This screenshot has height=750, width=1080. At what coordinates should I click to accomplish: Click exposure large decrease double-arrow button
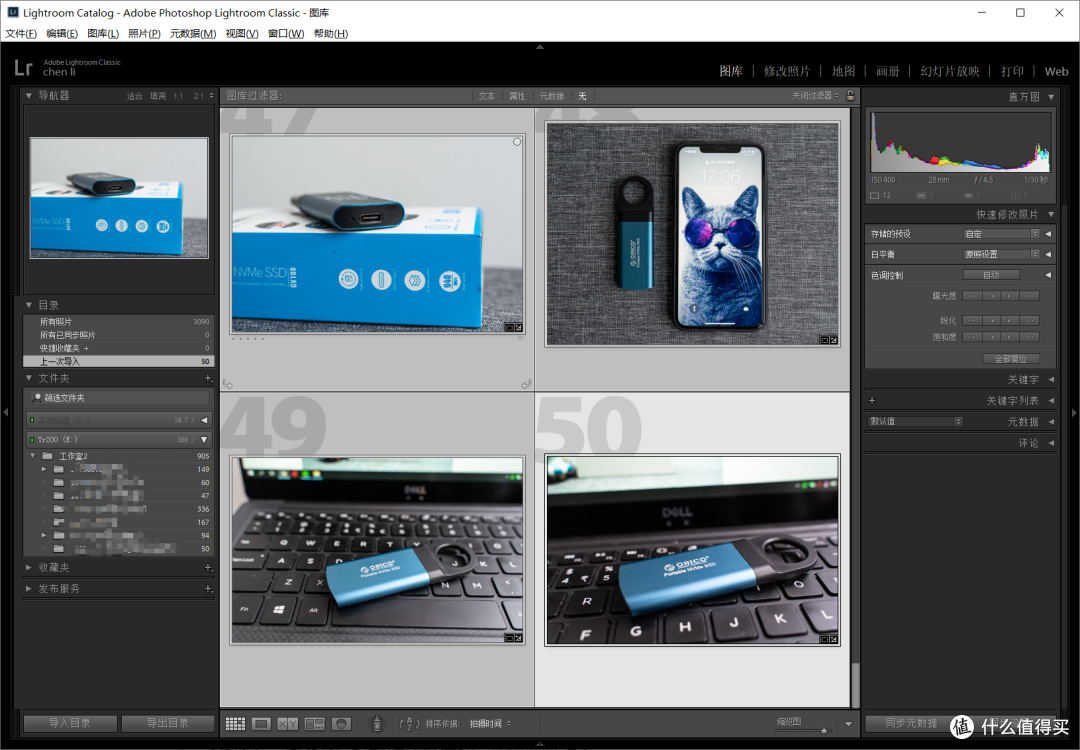click(972, 296)
